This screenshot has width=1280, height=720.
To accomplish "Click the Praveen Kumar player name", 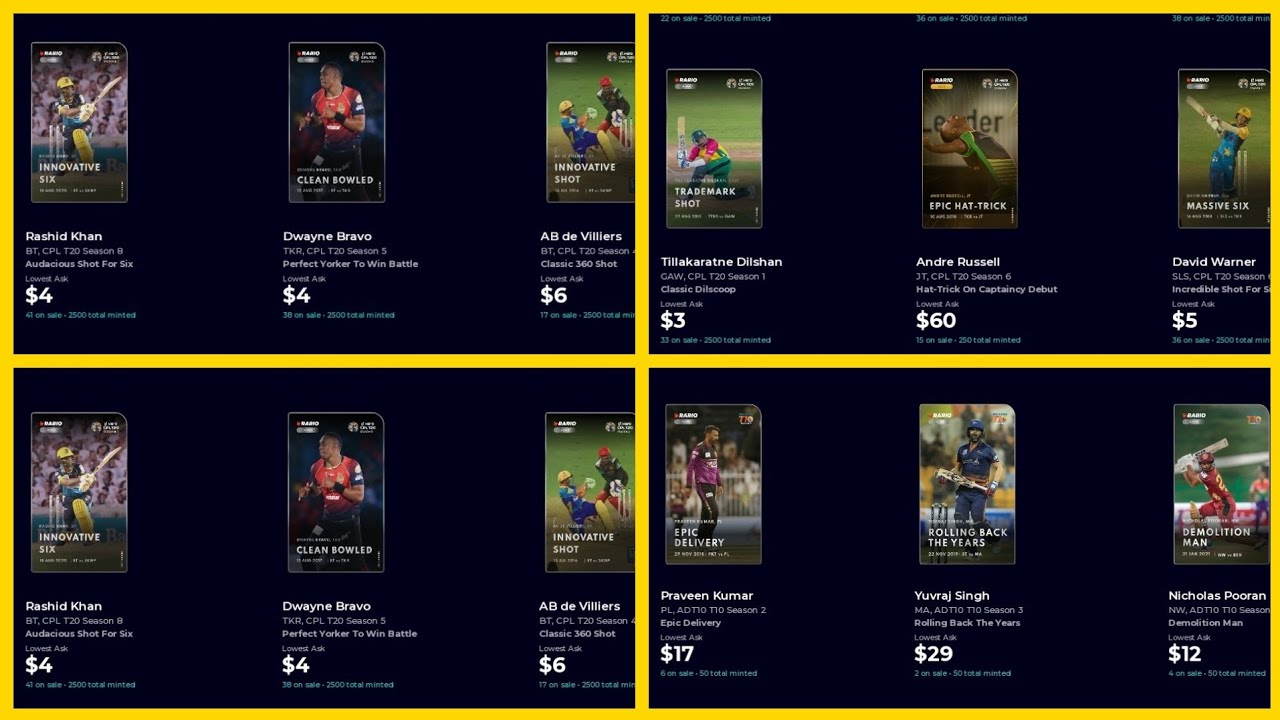I will [x=707, y=596].
